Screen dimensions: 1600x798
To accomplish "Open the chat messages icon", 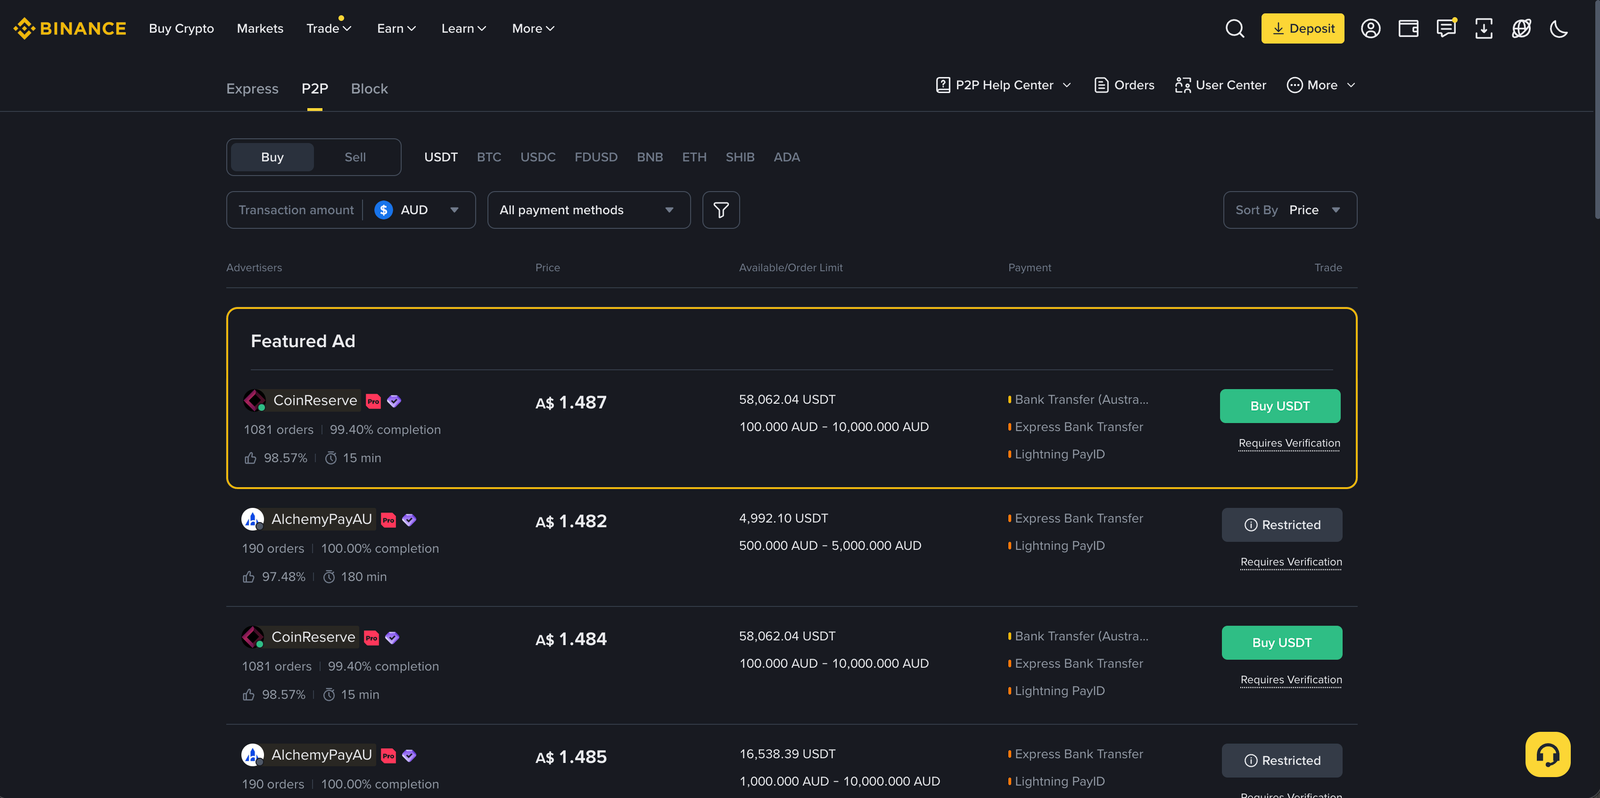I will tap(1446, 28).
